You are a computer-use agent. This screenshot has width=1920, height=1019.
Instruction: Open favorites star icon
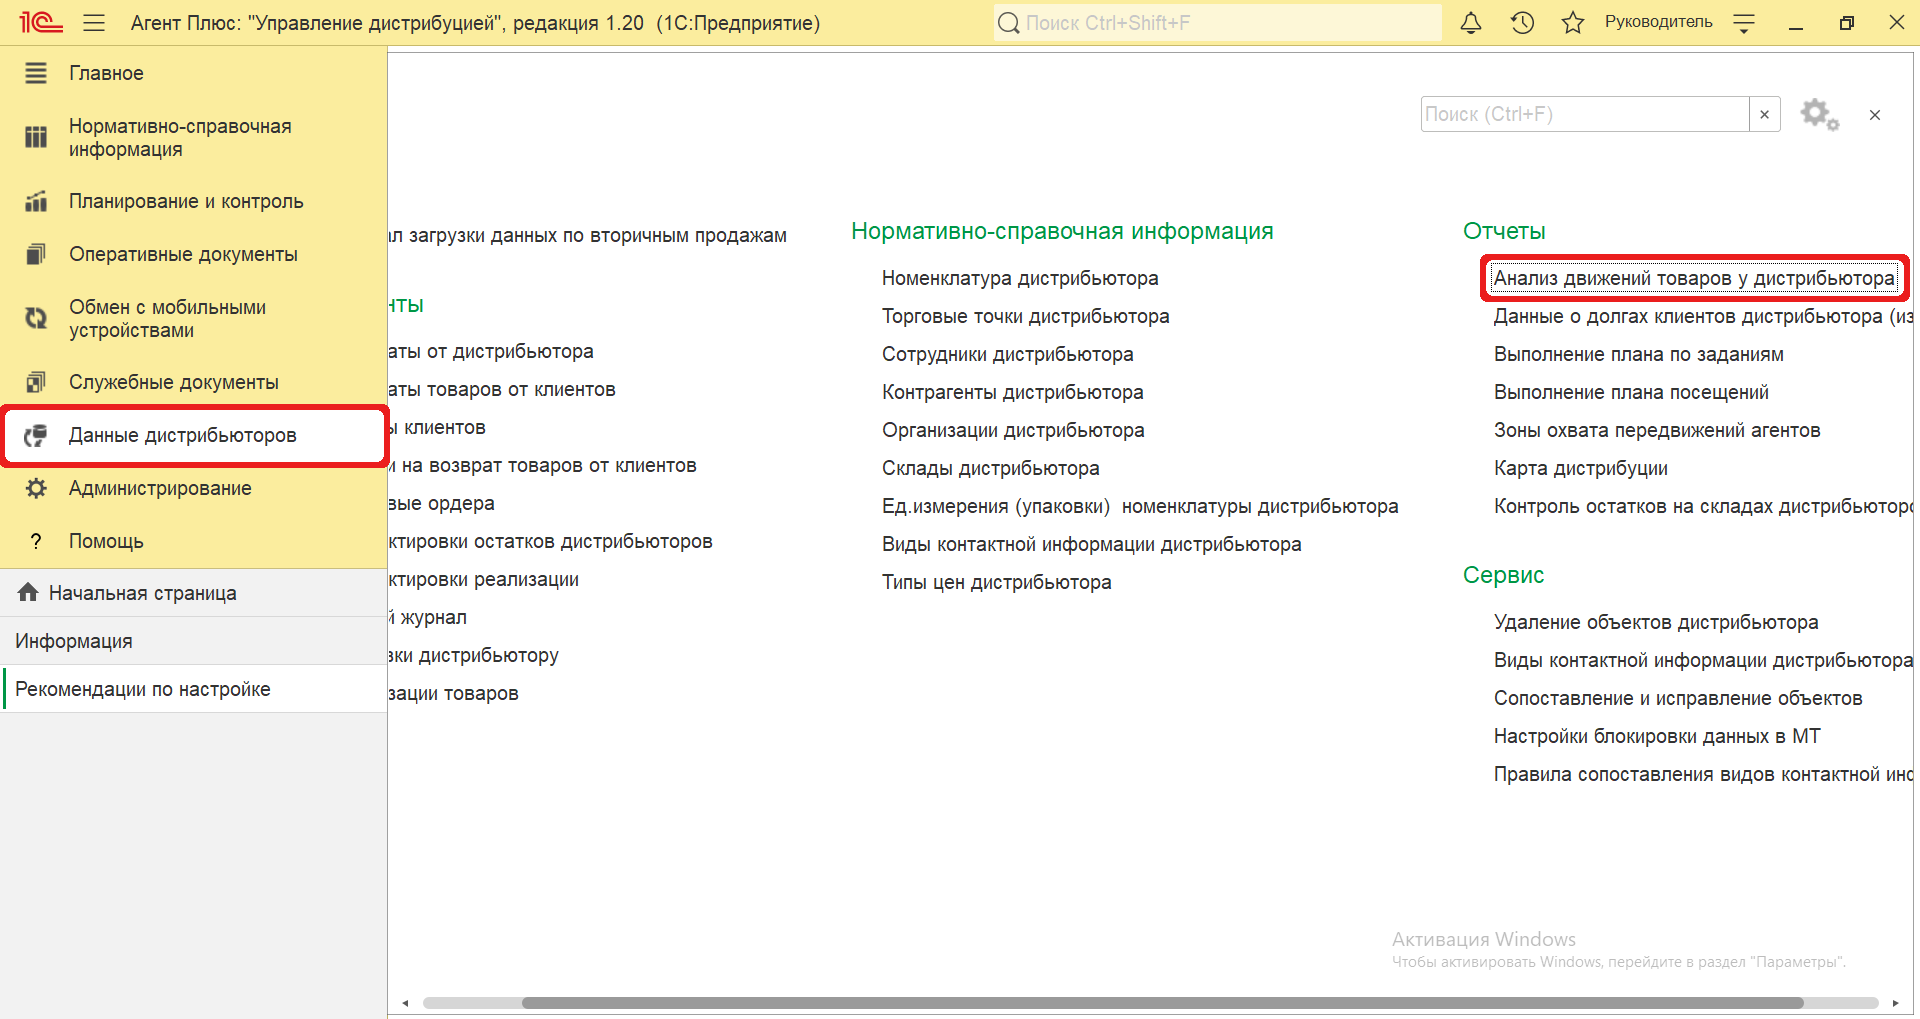click(1572, 22)
